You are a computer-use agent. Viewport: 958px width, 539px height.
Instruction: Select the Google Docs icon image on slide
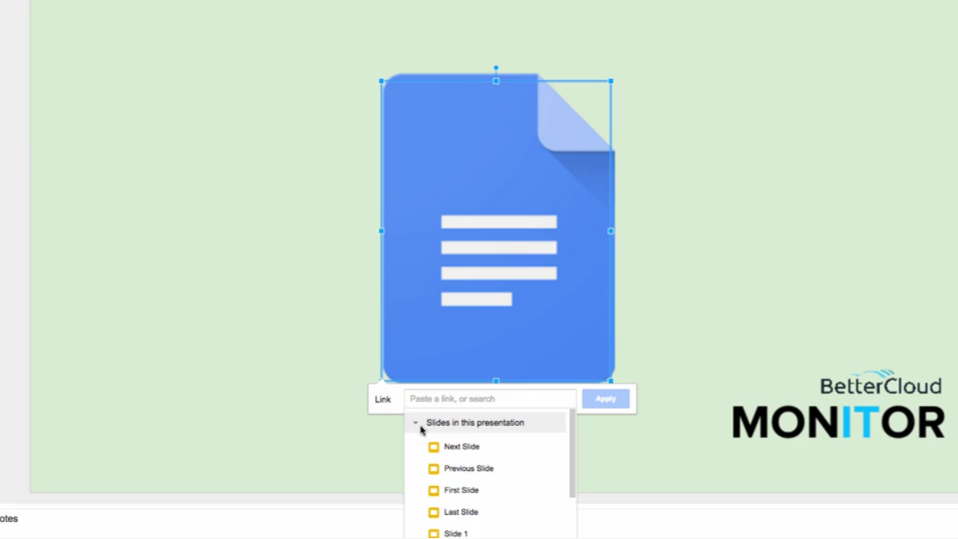point(498,229)
